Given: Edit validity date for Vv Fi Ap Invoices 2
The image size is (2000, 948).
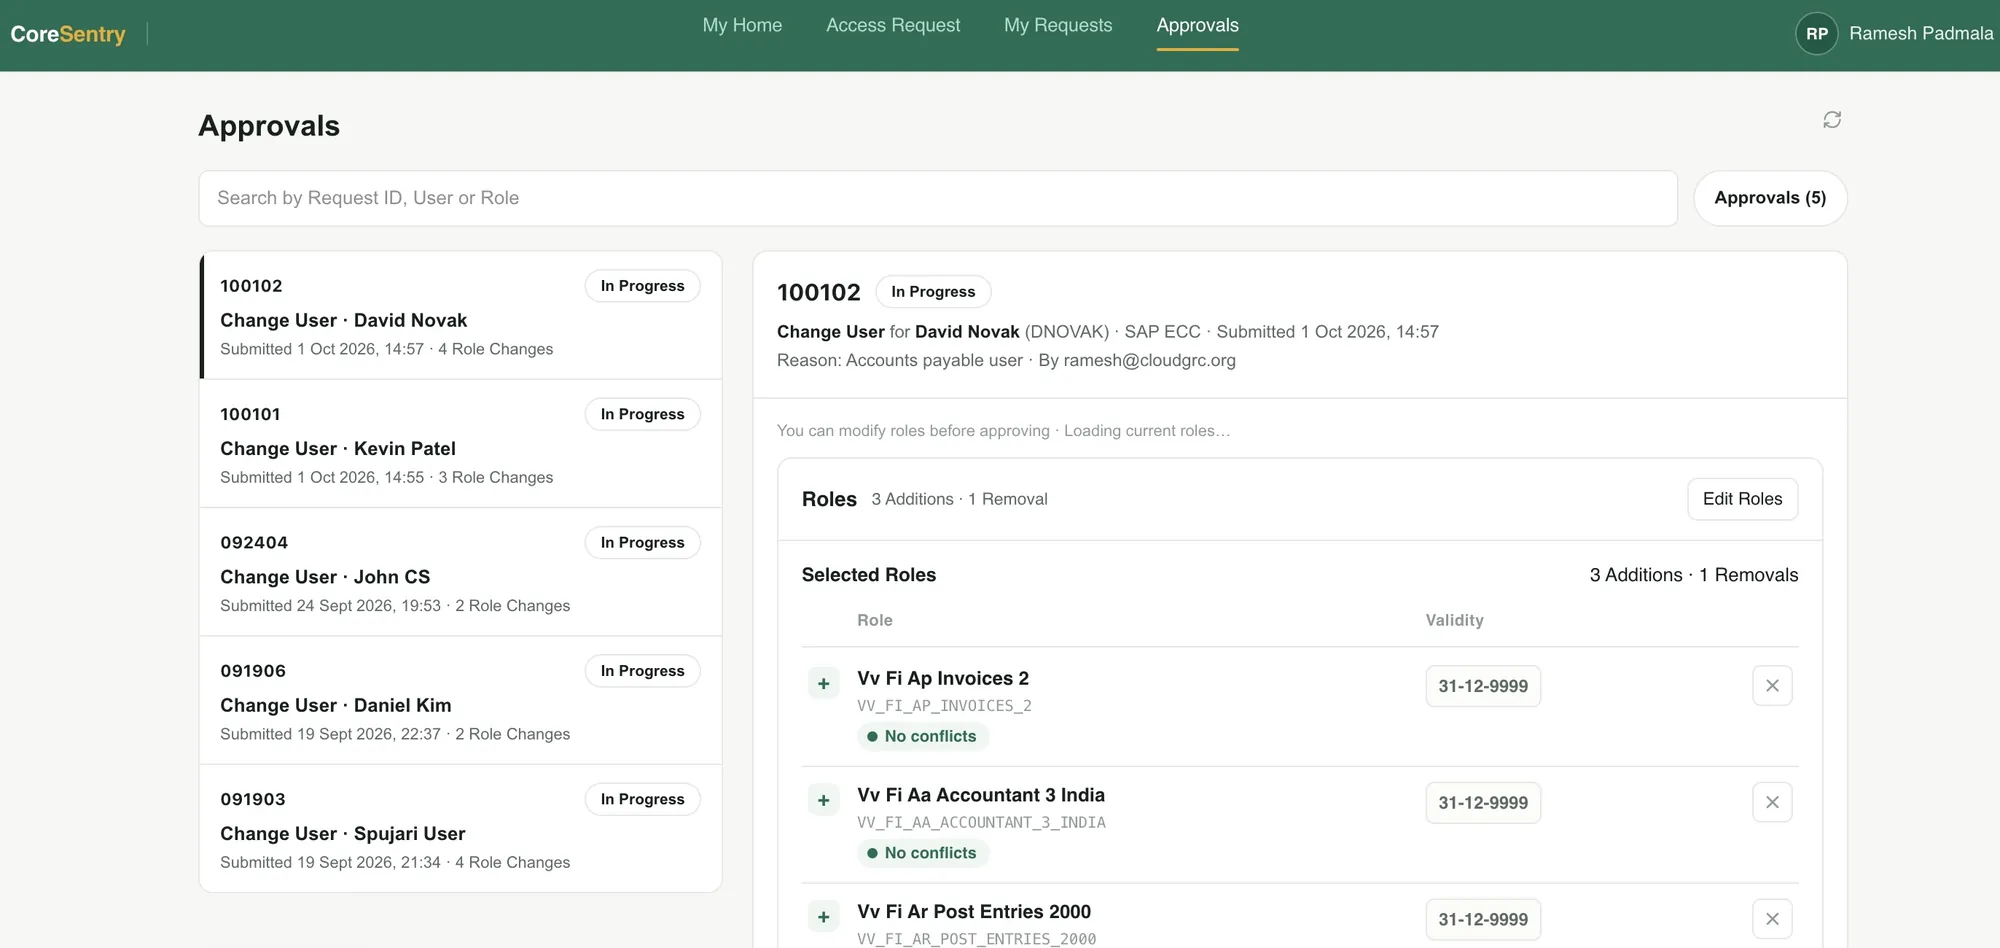Looking at the screenshot, I should tap(1483, 686).
